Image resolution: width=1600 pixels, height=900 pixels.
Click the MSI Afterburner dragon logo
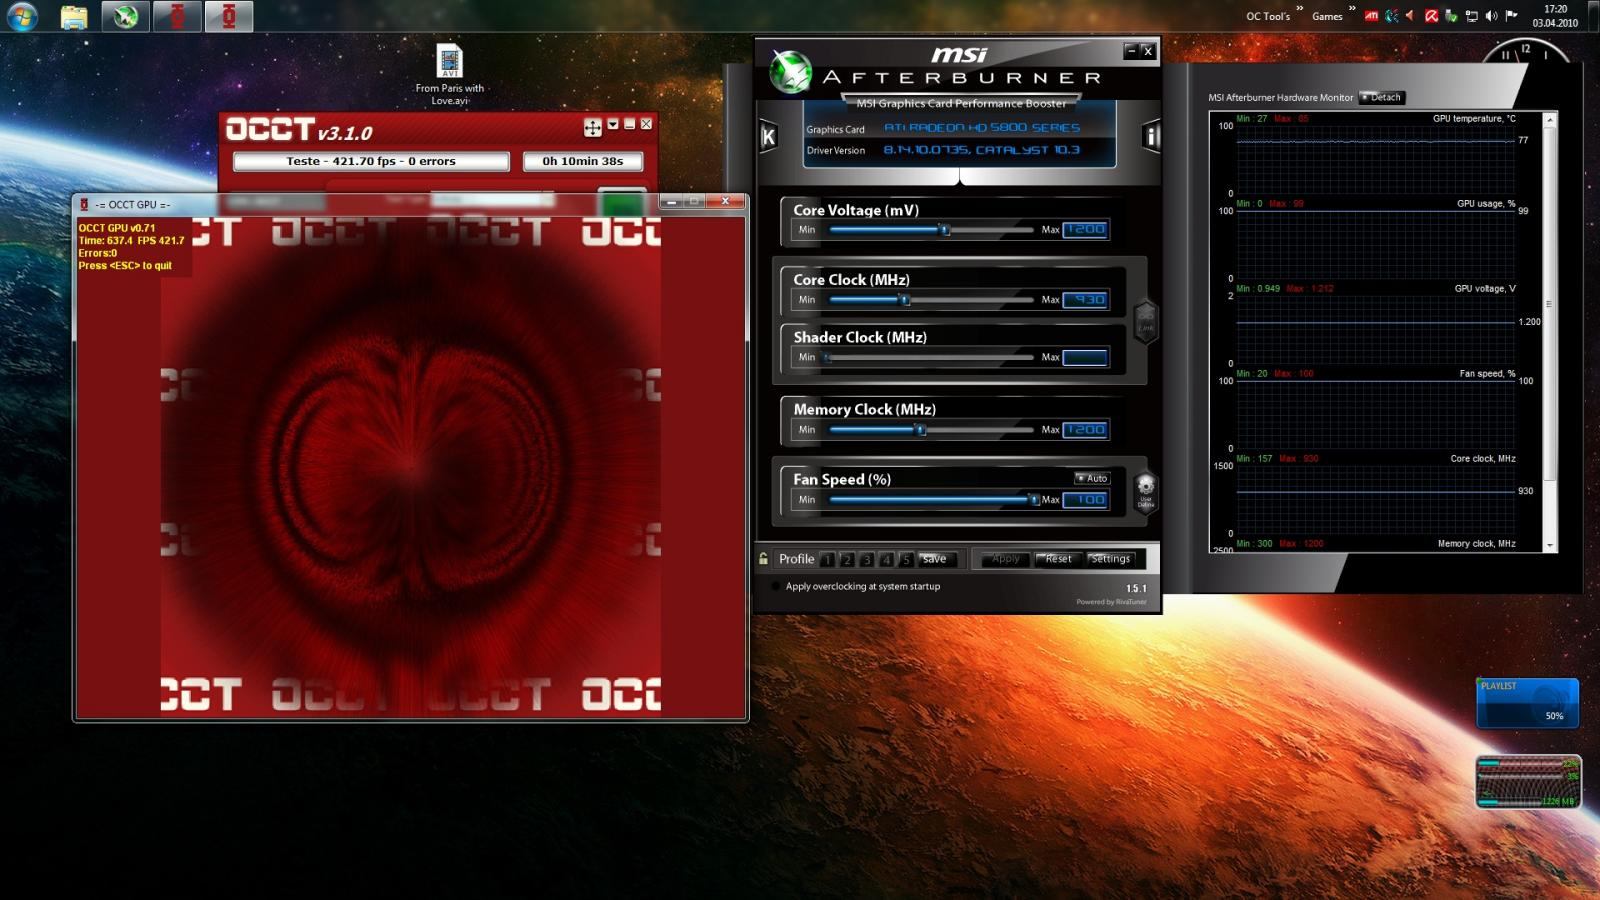pos(790,72)
